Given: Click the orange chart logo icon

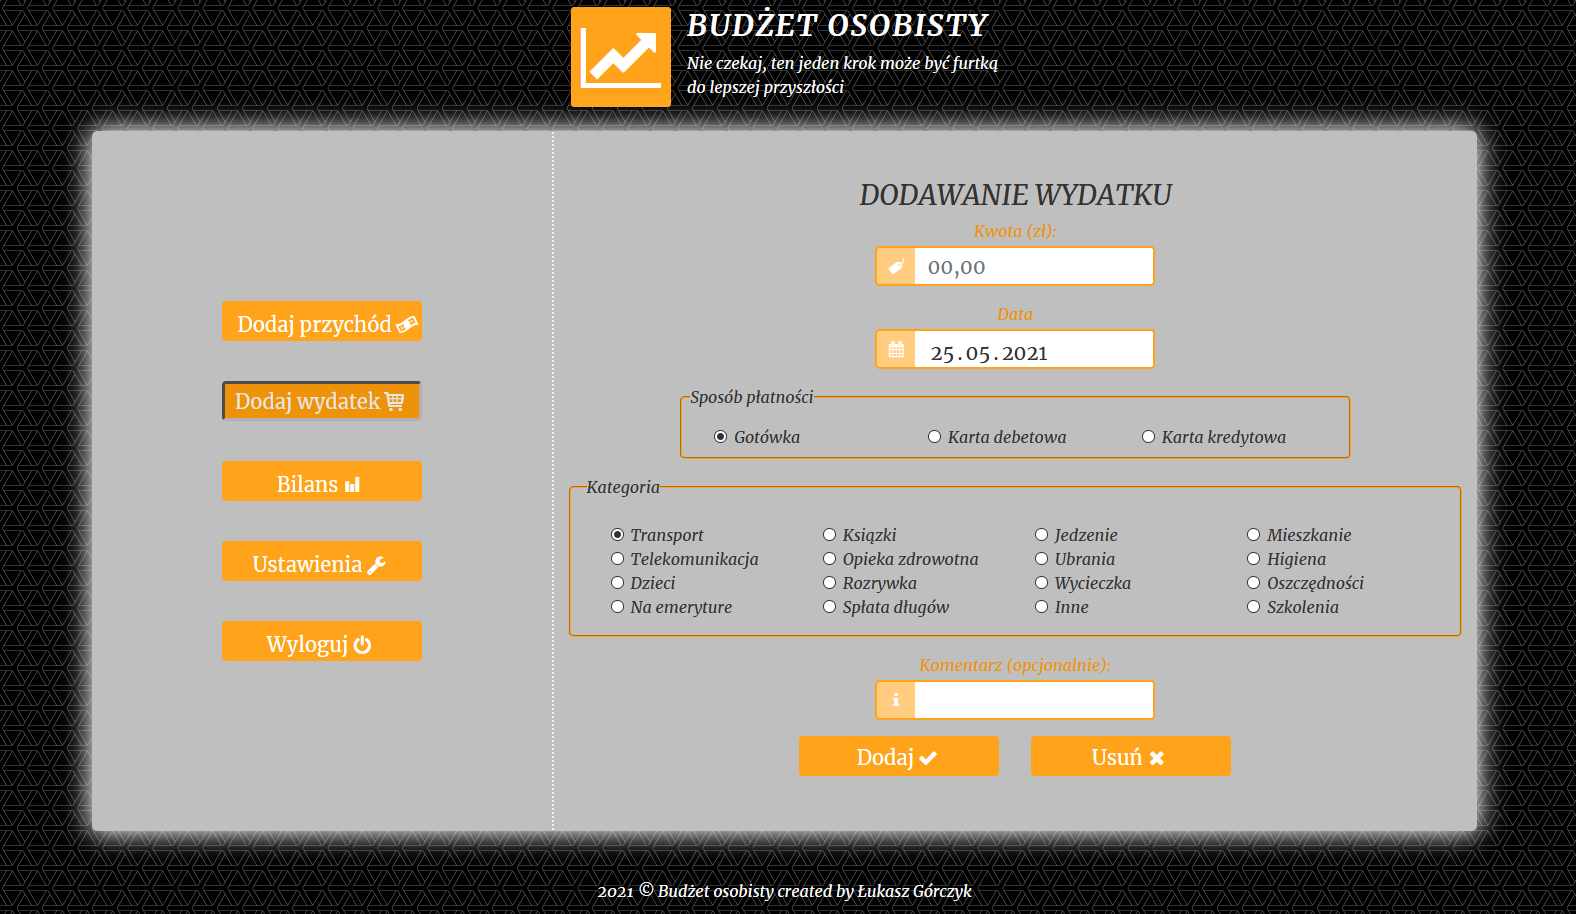Looking at the screenshot, I should [x=620, y=57].
